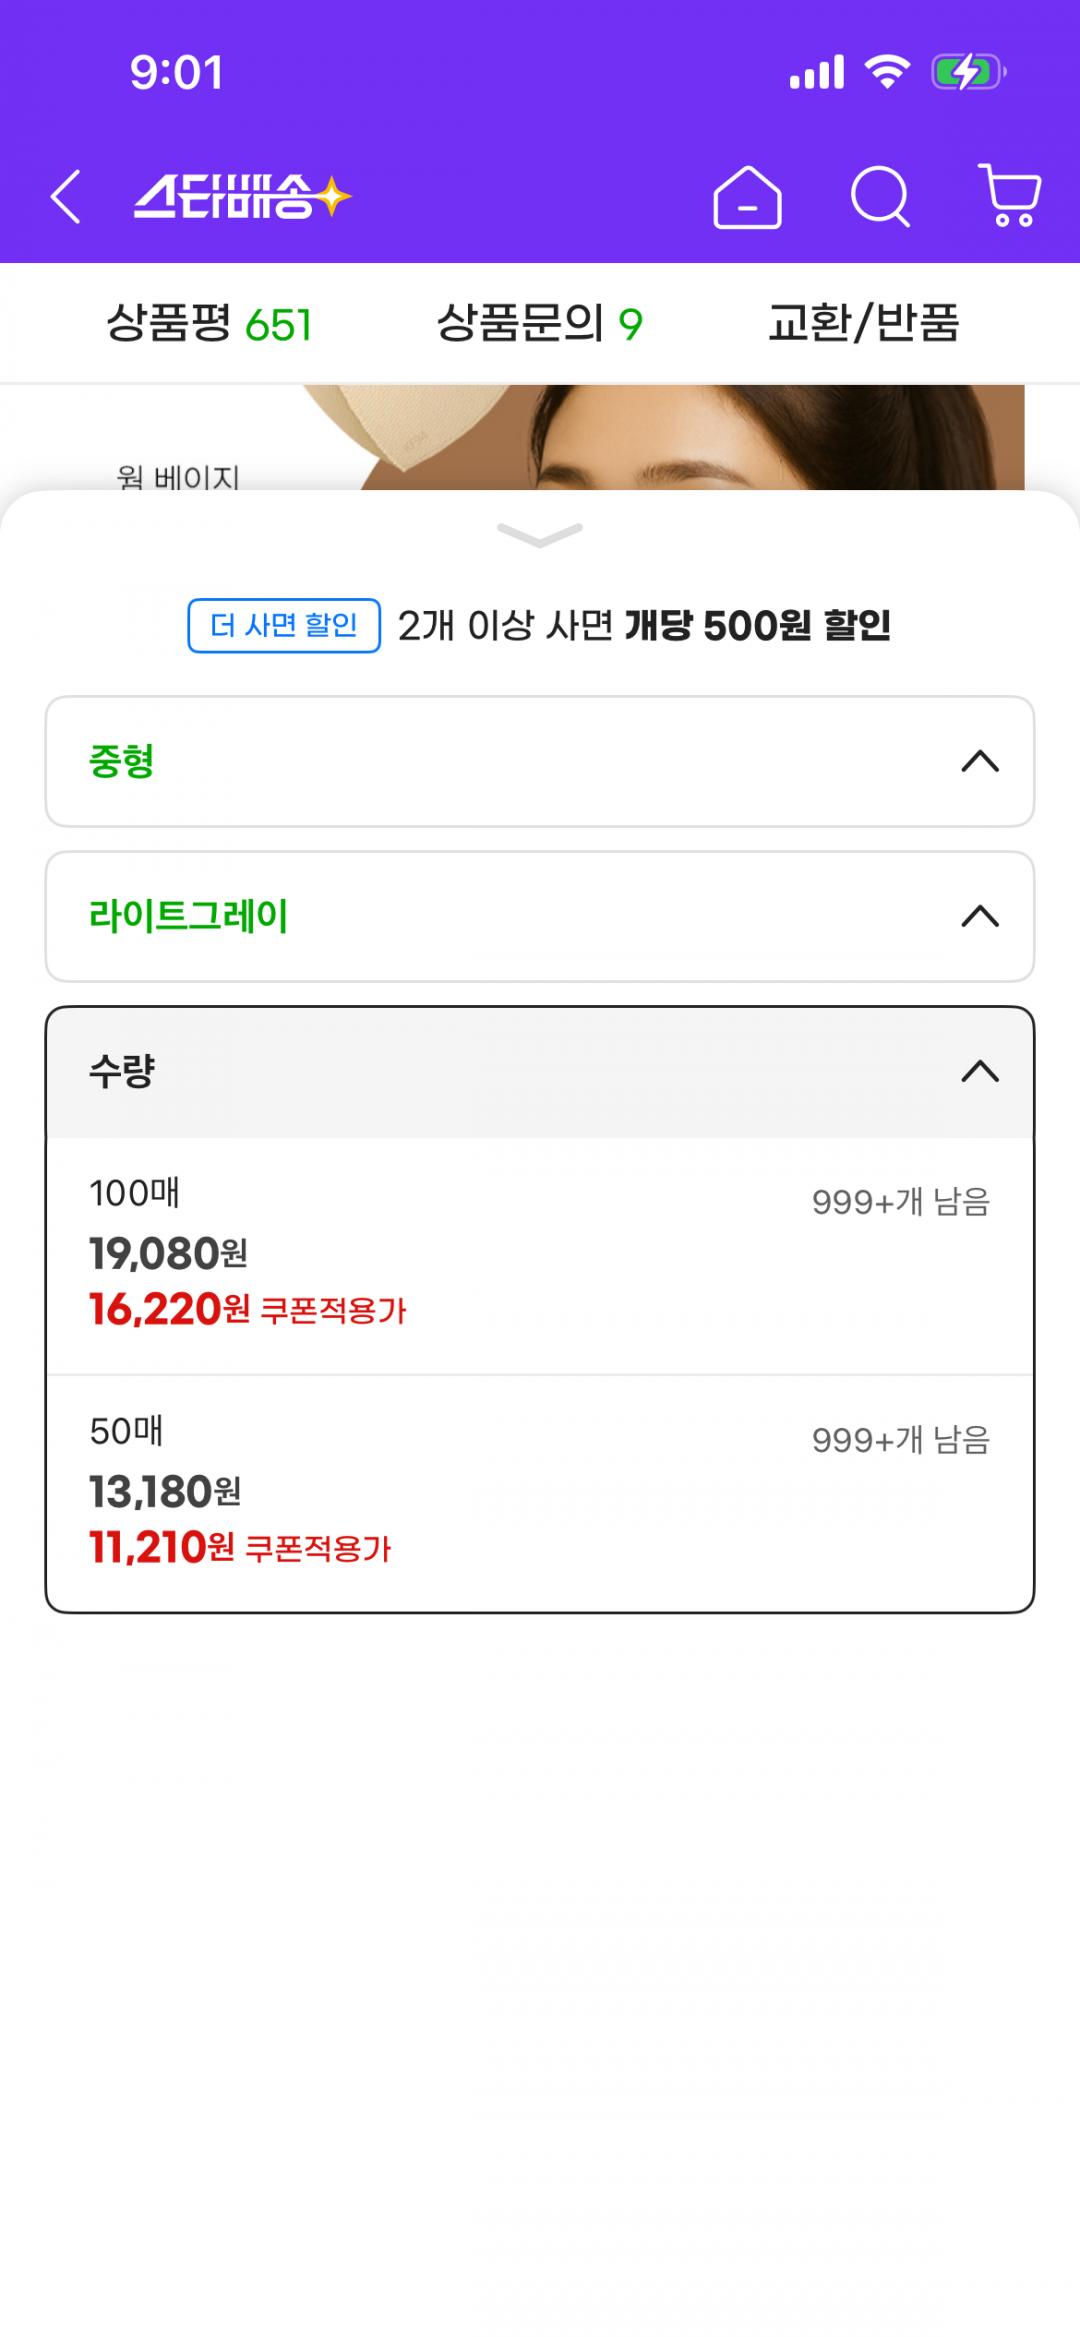Open search with magnifier icon
Screen dimensions: 1080x2337
pos(880,197)
